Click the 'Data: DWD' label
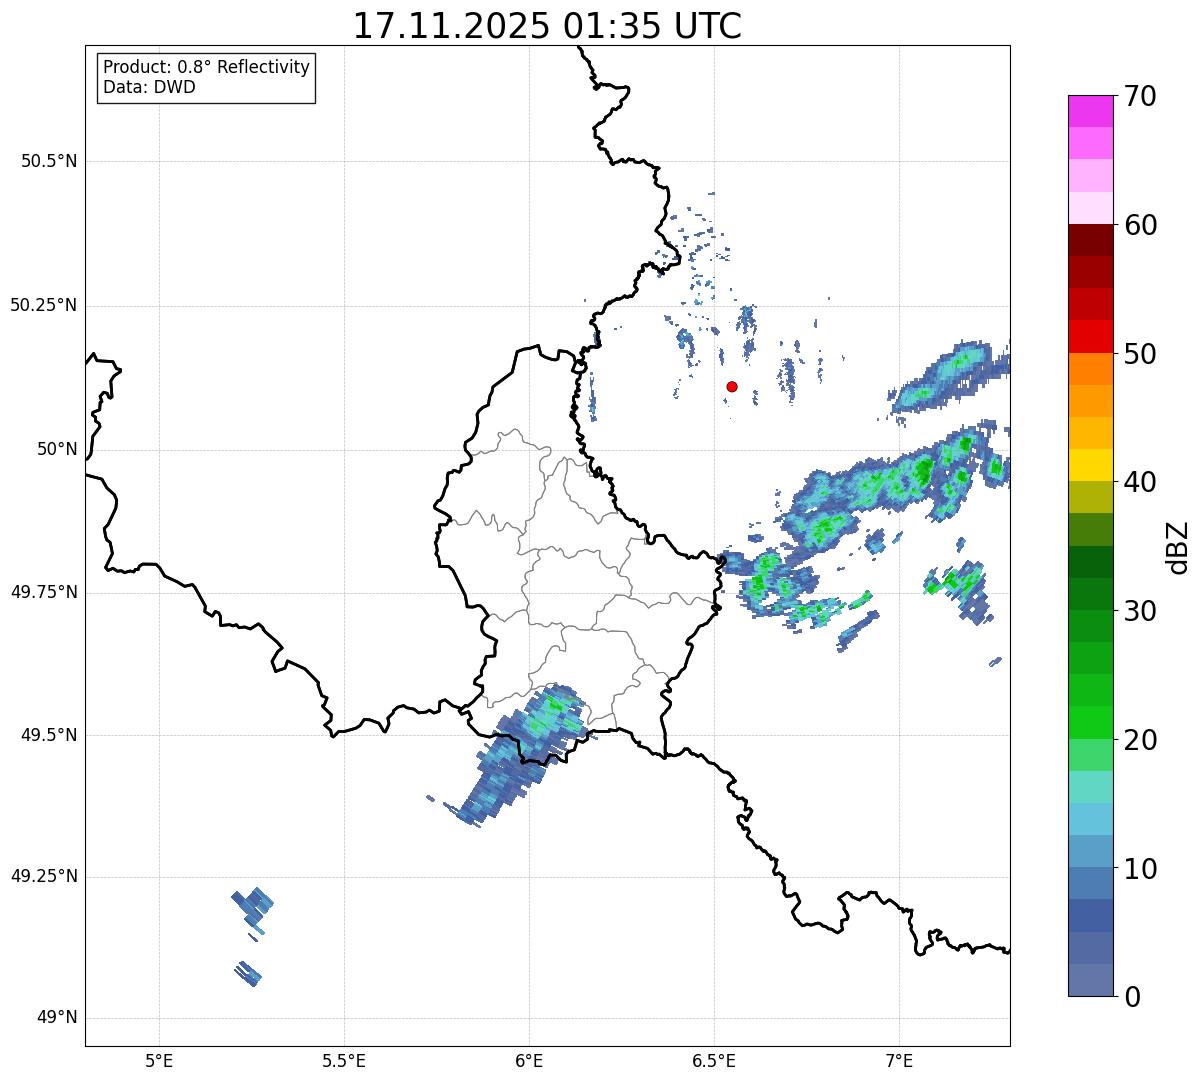 149,87
